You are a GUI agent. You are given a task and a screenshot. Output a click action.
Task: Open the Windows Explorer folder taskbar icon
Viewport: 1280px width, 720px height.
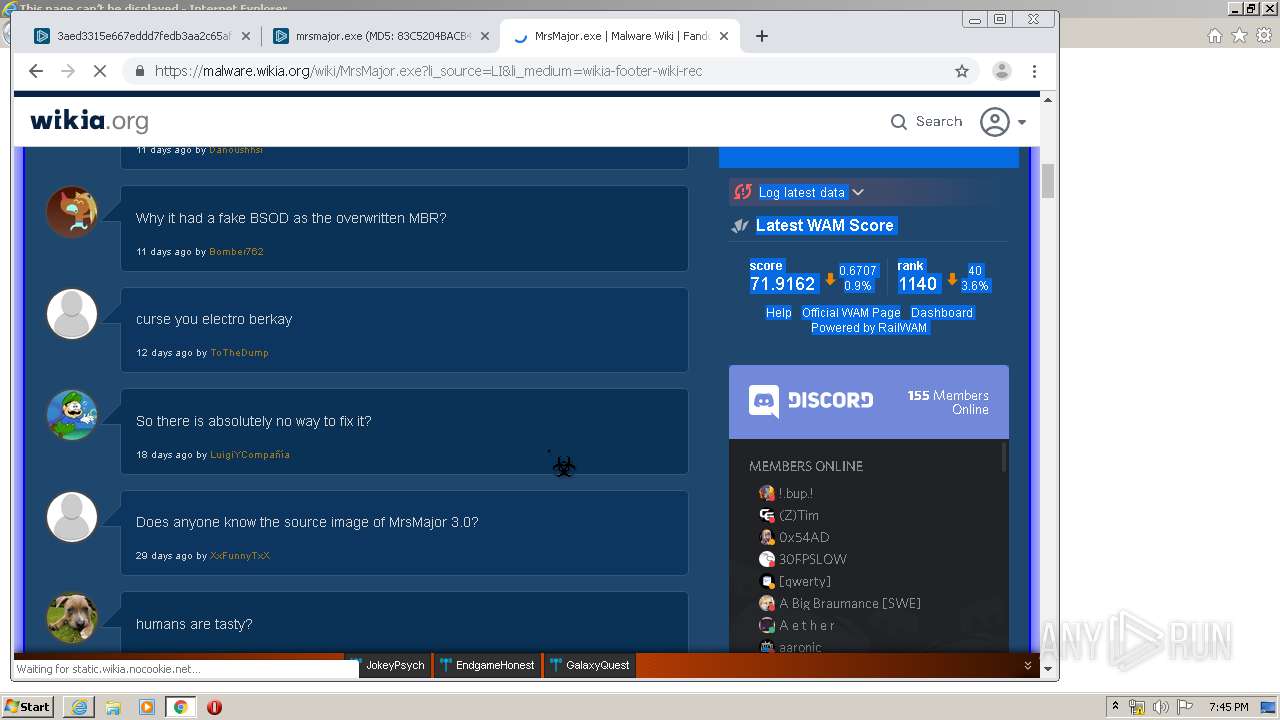point(113,707)
